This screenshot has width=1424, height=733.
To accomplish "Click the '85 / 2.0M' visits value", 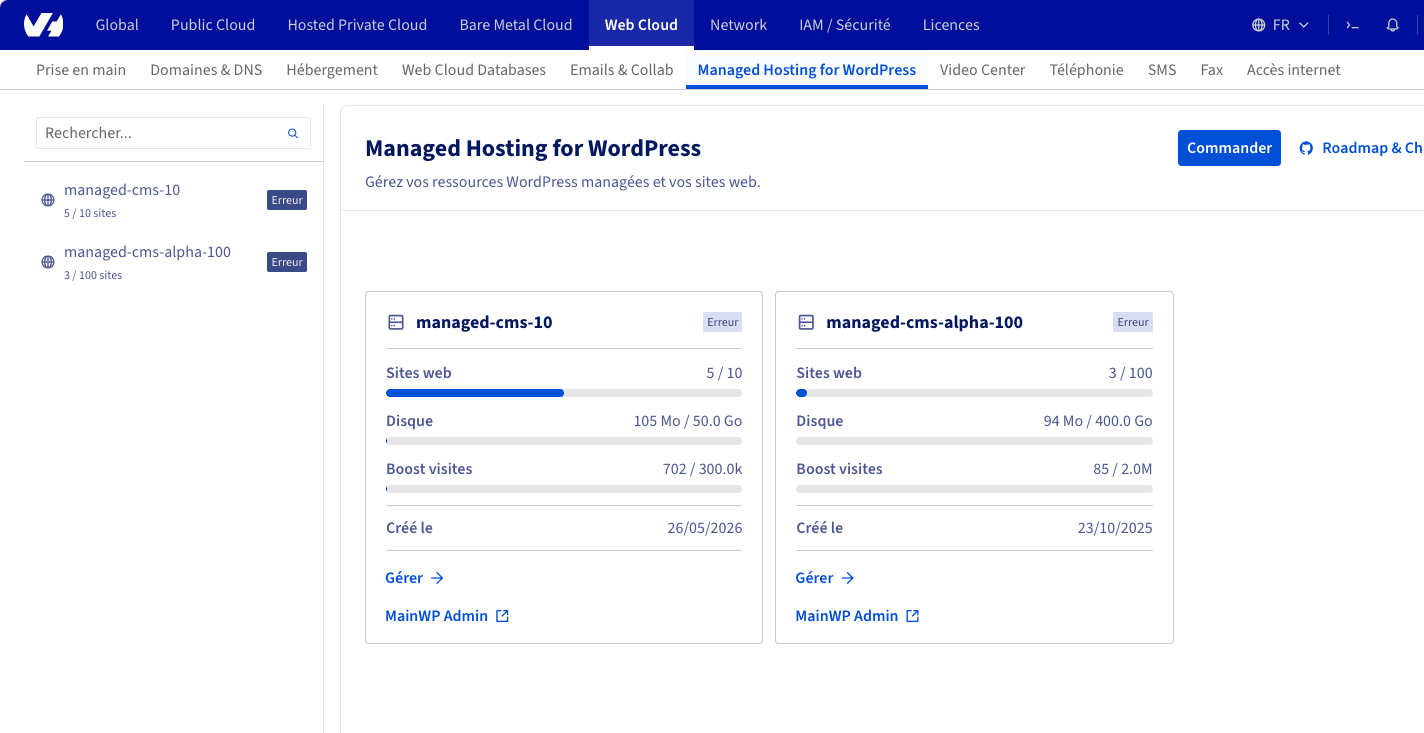I will click(1123, 469).
